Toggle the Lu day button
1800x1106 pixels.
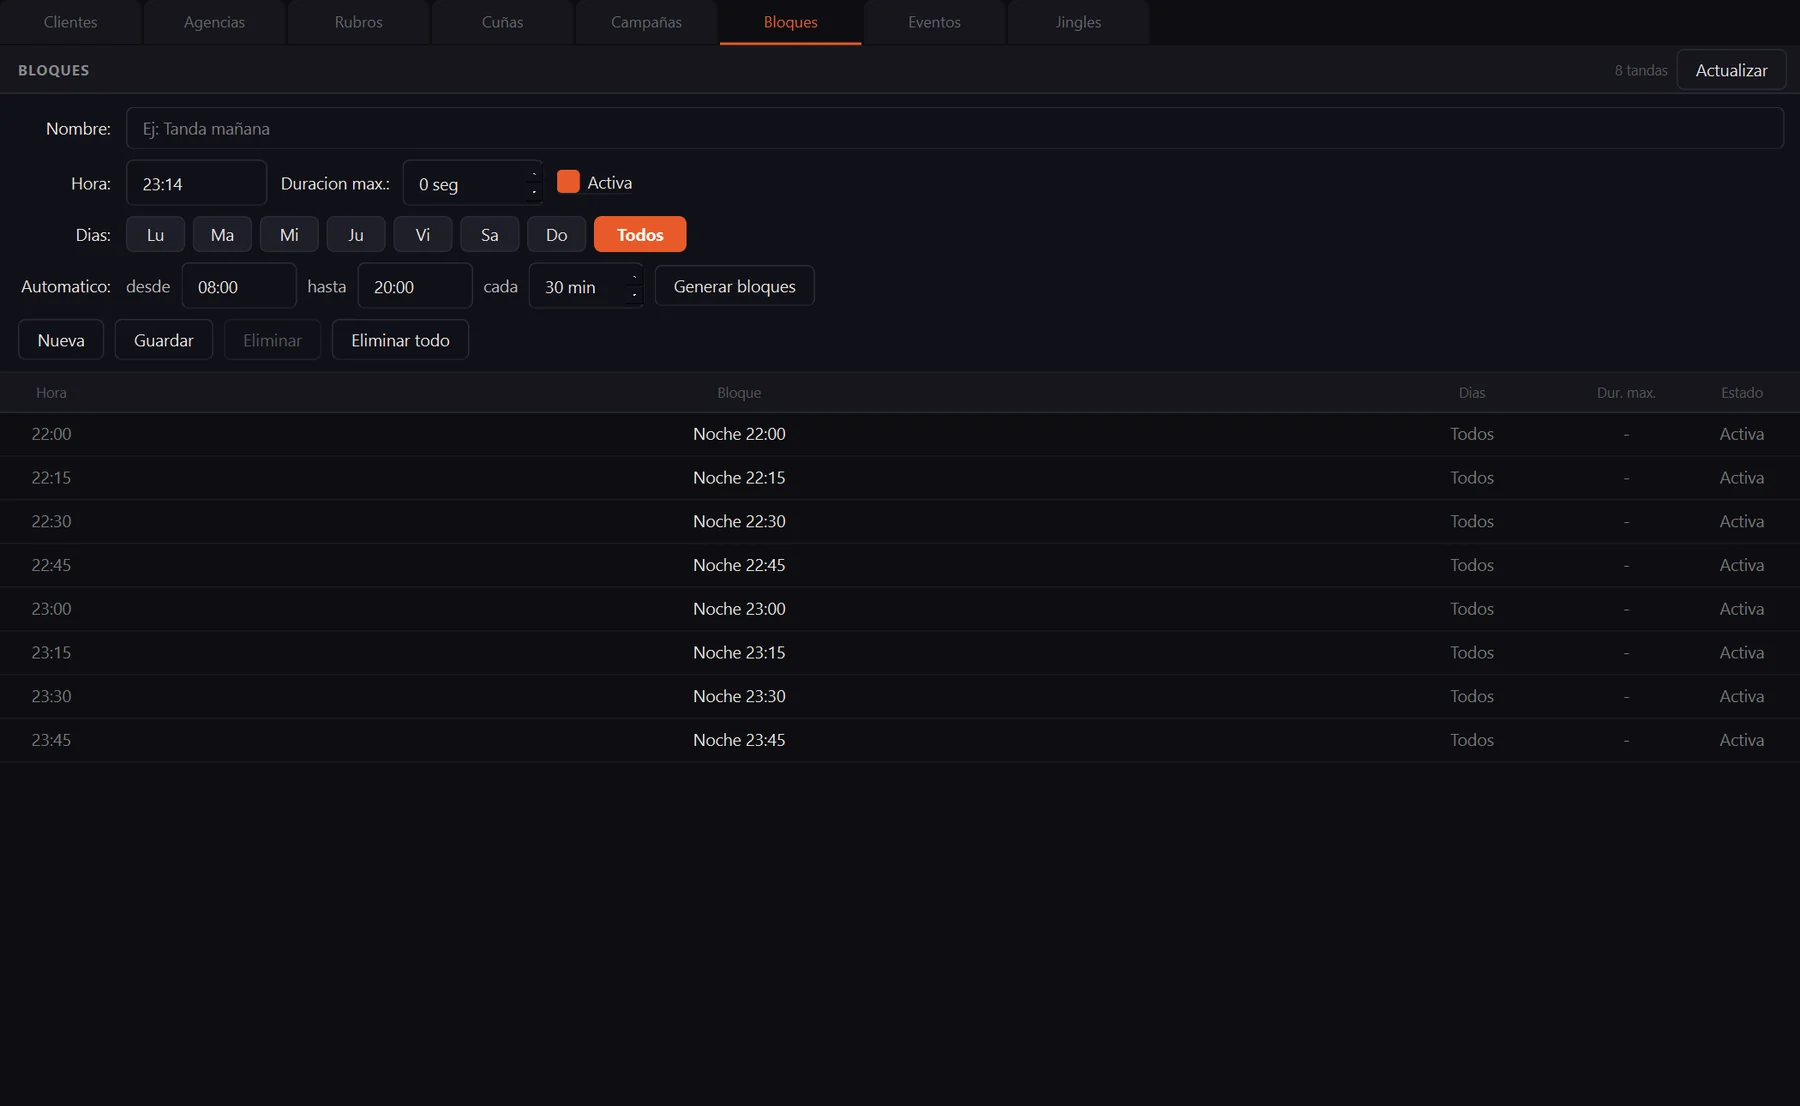click(x=155, y=234)
